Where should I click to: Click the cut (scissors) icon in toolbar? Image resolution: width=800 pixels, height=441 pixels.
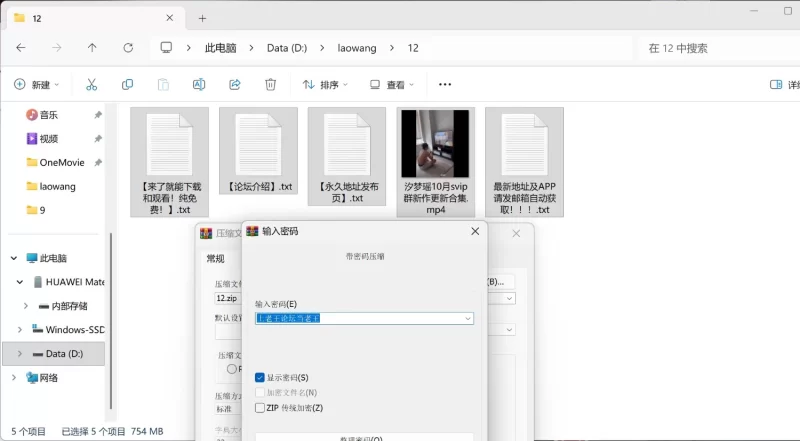tap(91, 85)
